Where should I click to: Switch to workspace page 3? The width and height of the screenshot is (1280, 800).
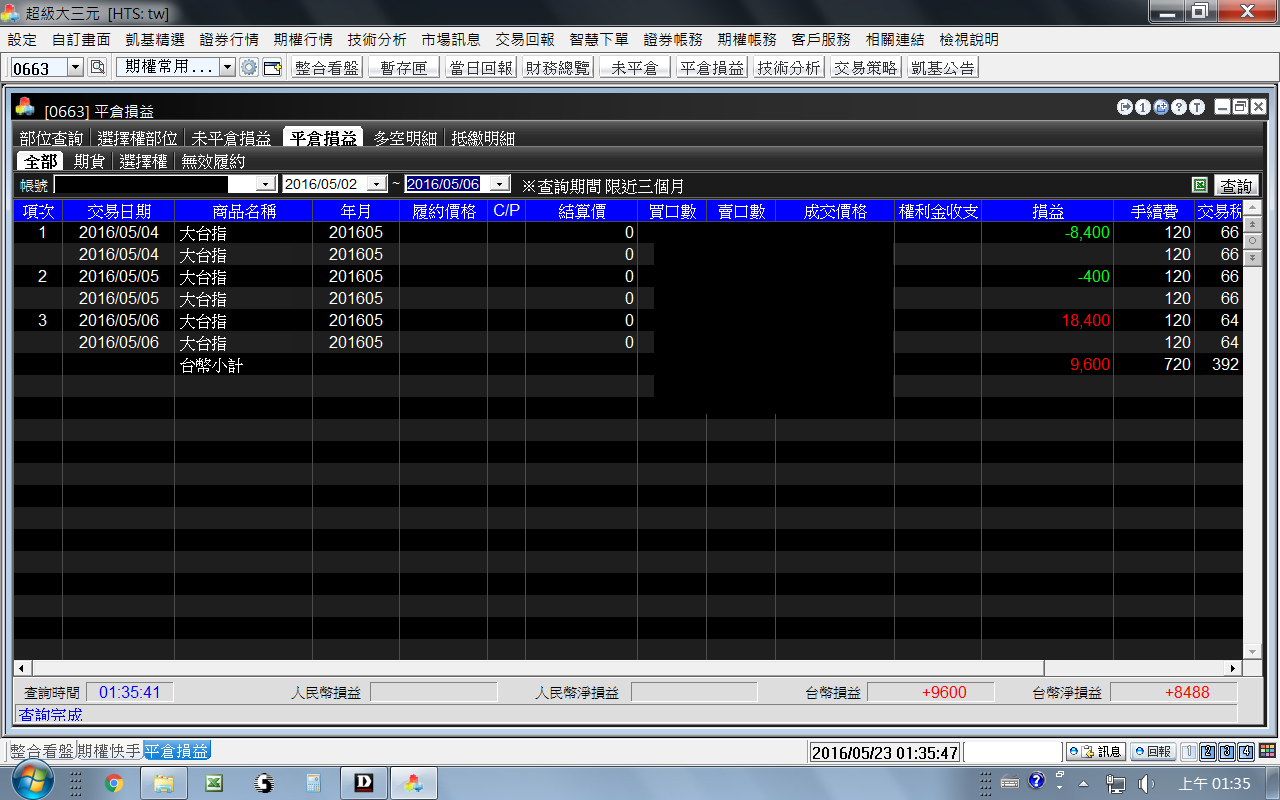pos(1227,752)
